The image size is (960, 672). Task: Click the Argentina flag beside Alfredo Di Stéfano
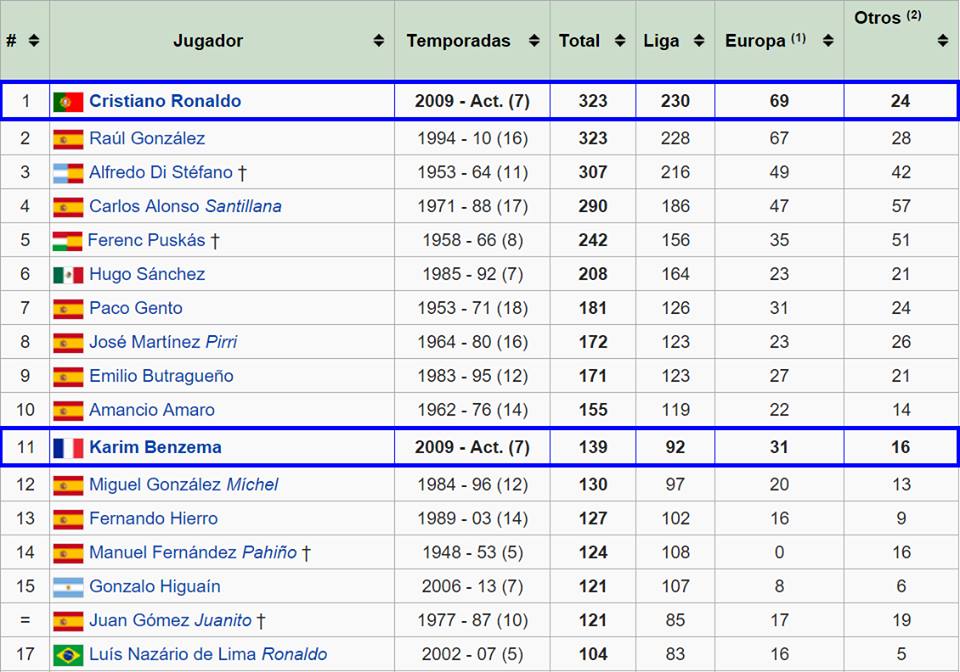[68, 173]
